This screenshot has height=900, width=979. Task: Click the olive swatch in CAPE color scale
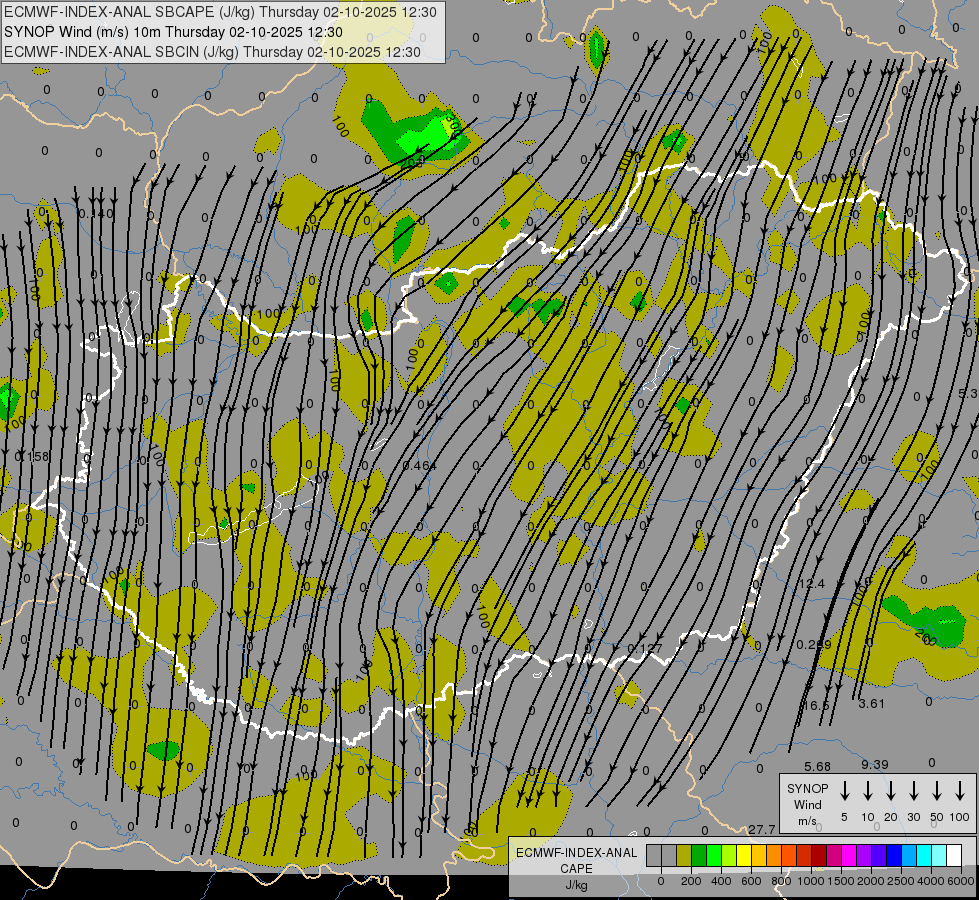coord(684,856)
